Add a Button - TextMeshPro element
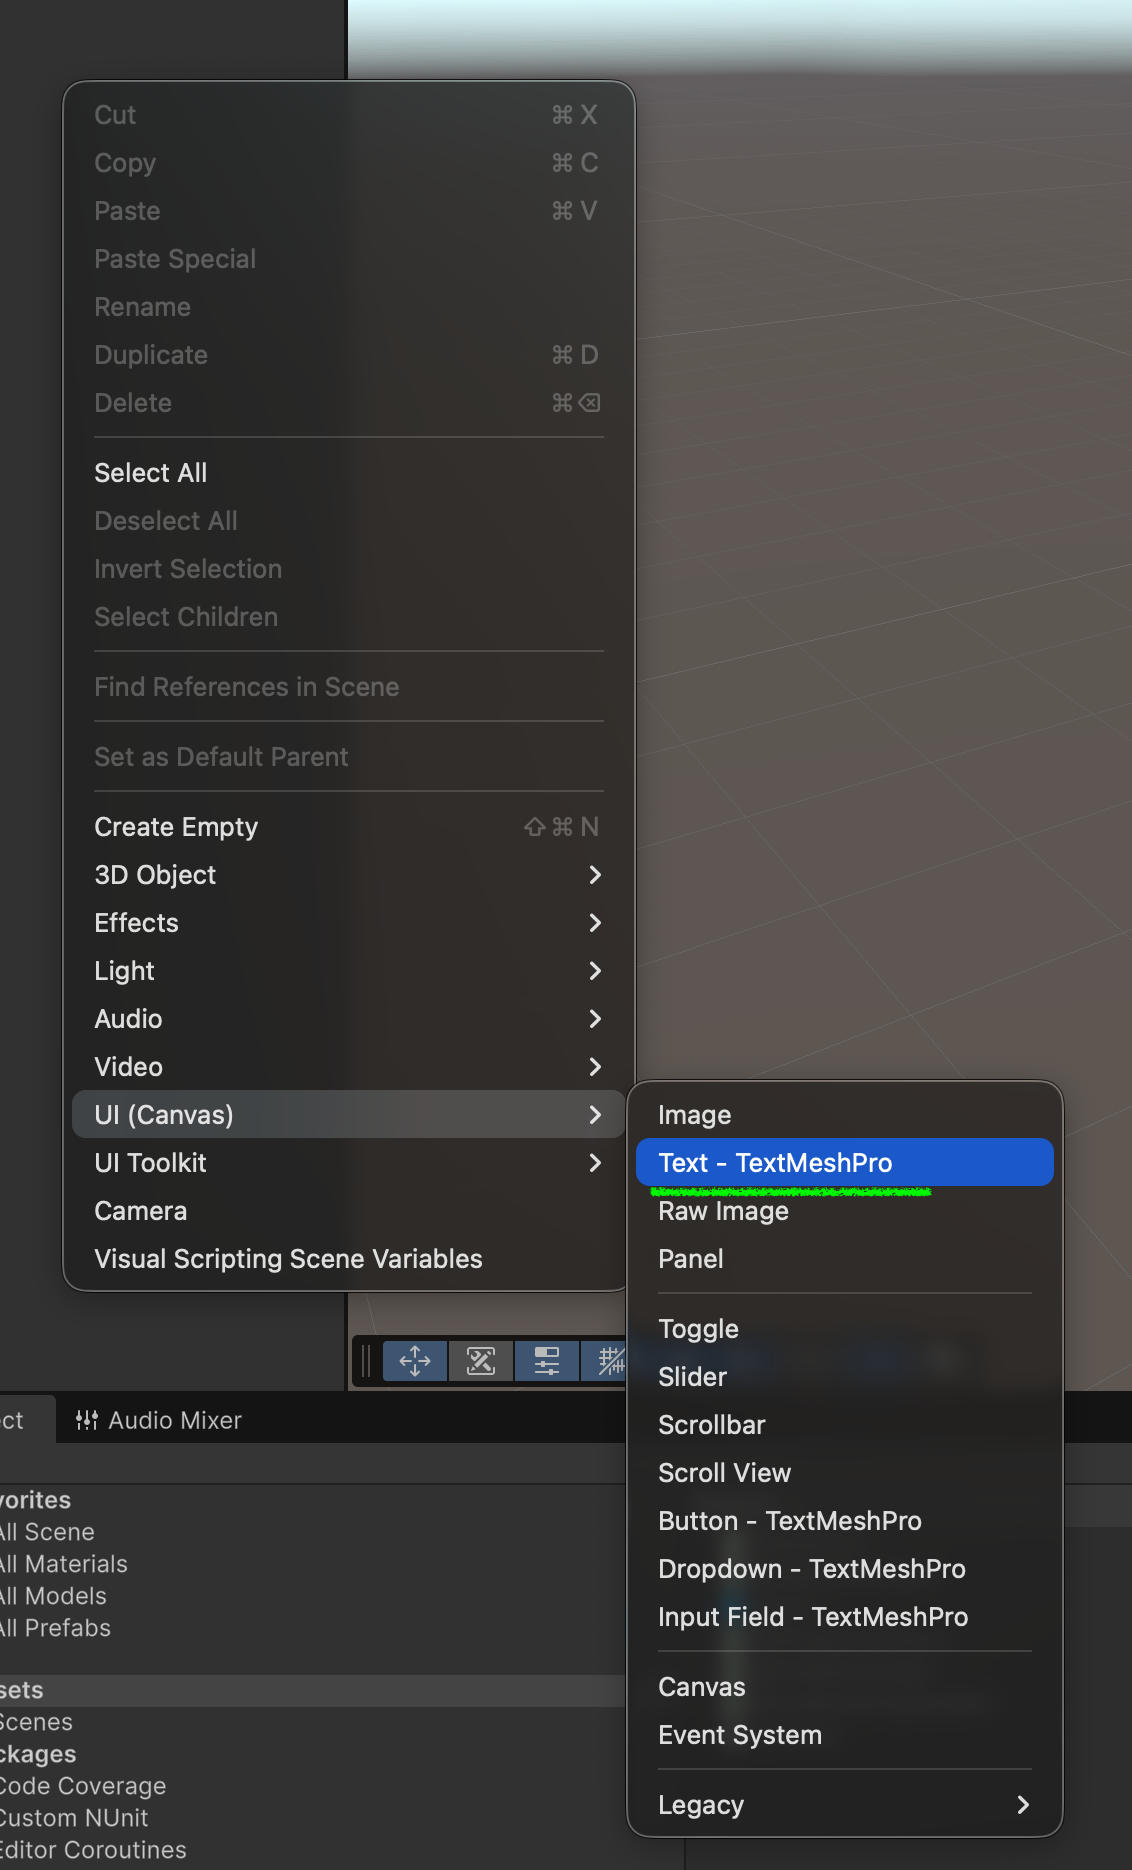Image resolution: width=1132 pixels, height=1870 pixels. point(789,1521)
